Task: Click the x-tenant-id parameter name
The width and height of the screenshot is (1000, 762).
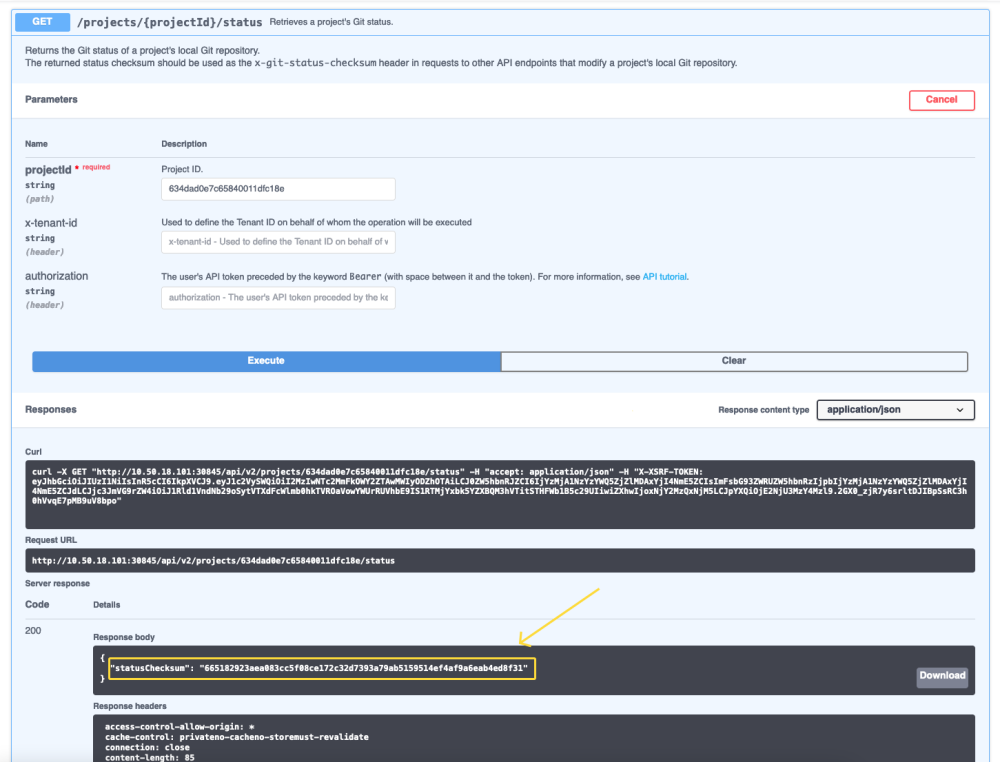Action: 51,223
